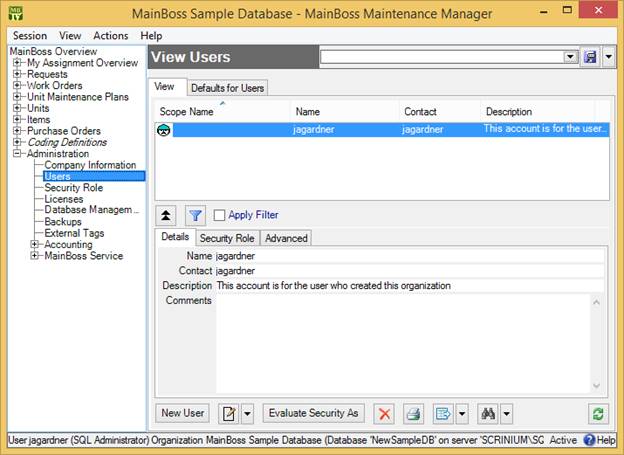624x455 pixels.
Task: Open the dropdown arrow next to binoculars icon
Action: click(x=506, y=414)
